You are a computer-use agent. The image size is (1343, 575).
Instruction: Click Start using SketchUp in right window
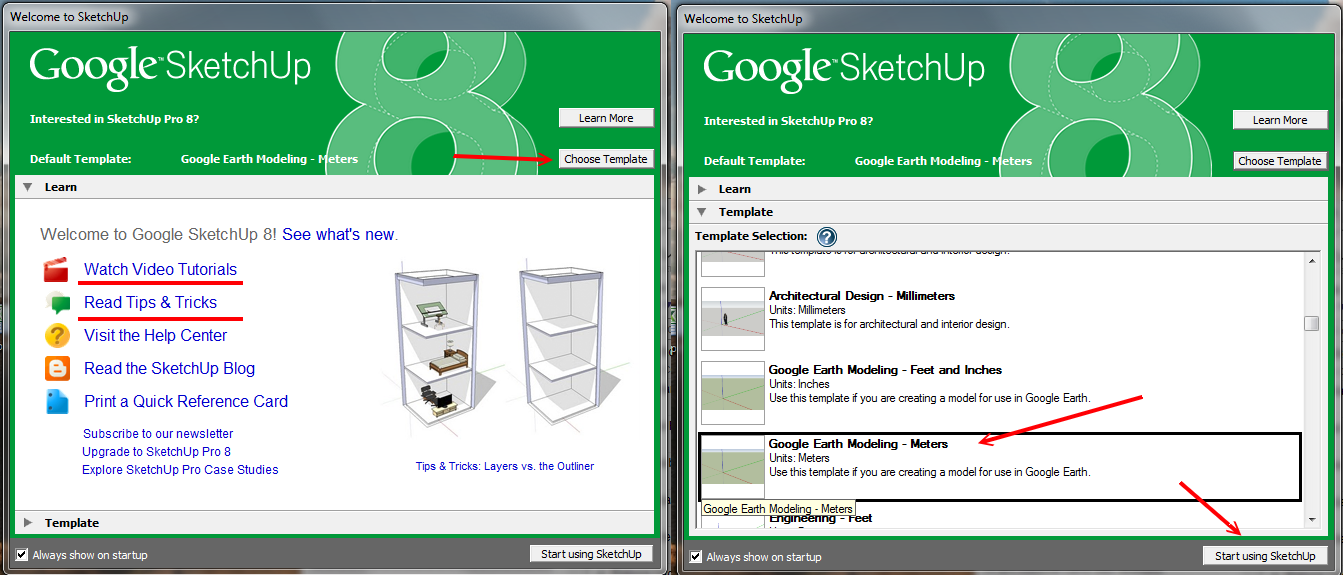(x=1265, y=556)
